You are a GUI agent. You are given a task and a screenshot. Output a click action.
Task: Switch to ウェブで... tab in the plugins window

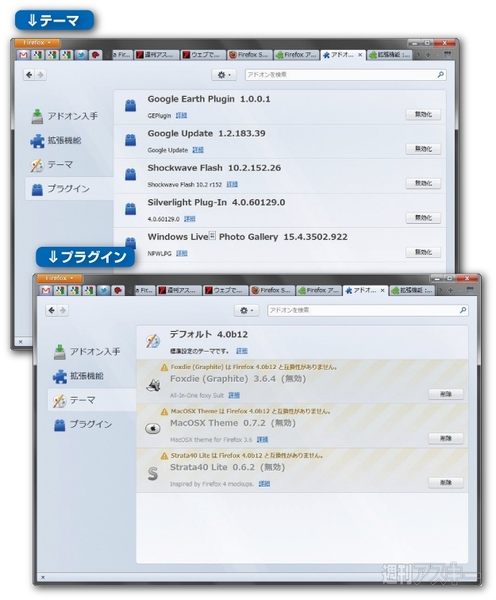click(203, 55)
